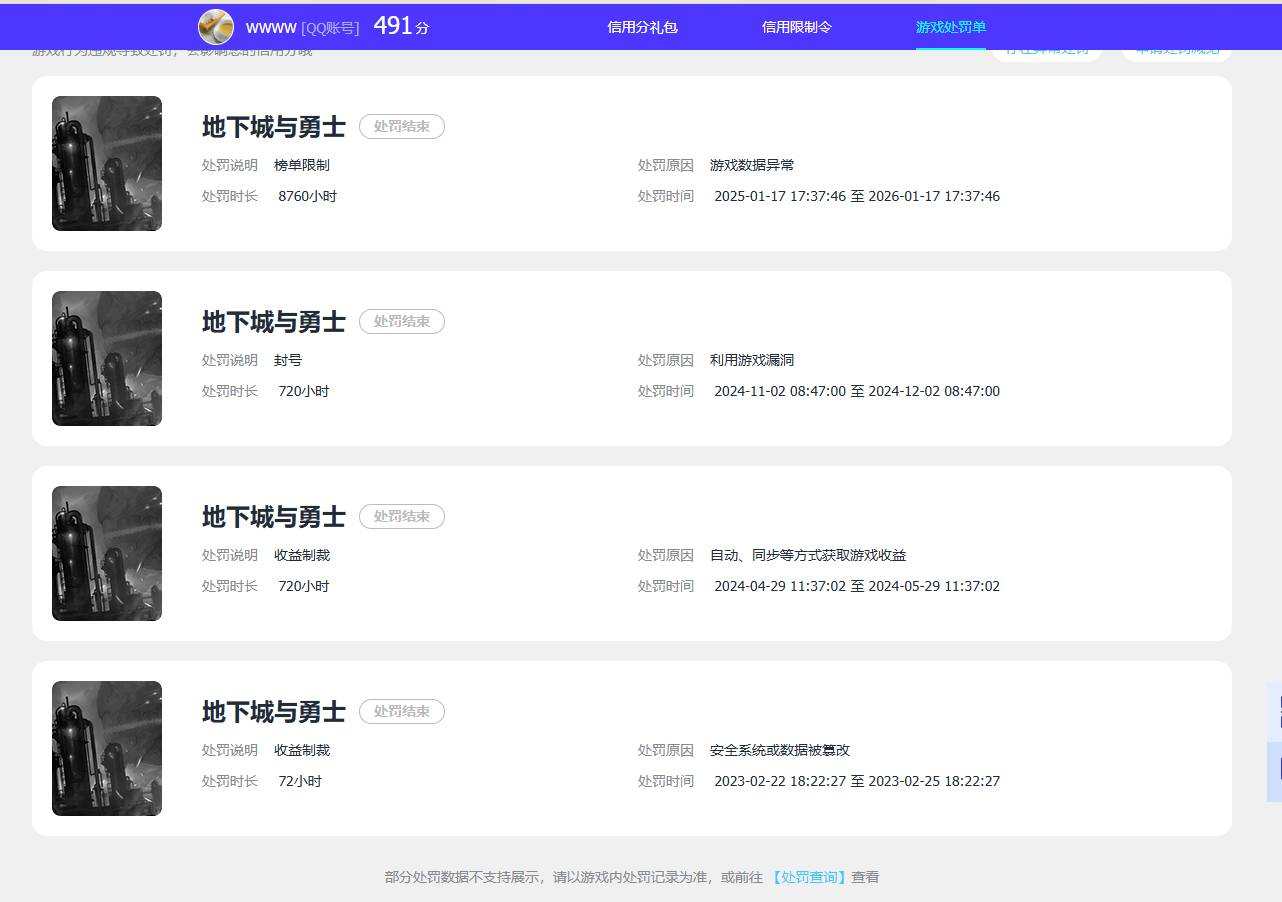Click the 72小时 duration value
Screen dimensions: 1282x902
300,781
